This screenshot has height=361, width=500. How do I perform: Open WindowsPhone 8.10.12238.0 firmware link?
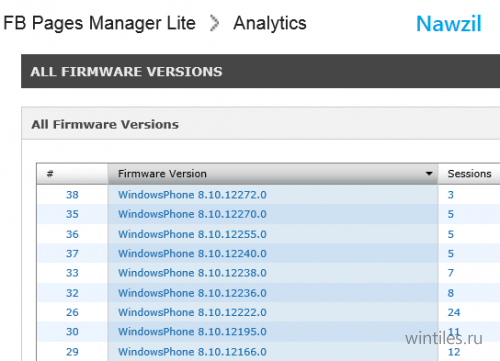(192, 273)
